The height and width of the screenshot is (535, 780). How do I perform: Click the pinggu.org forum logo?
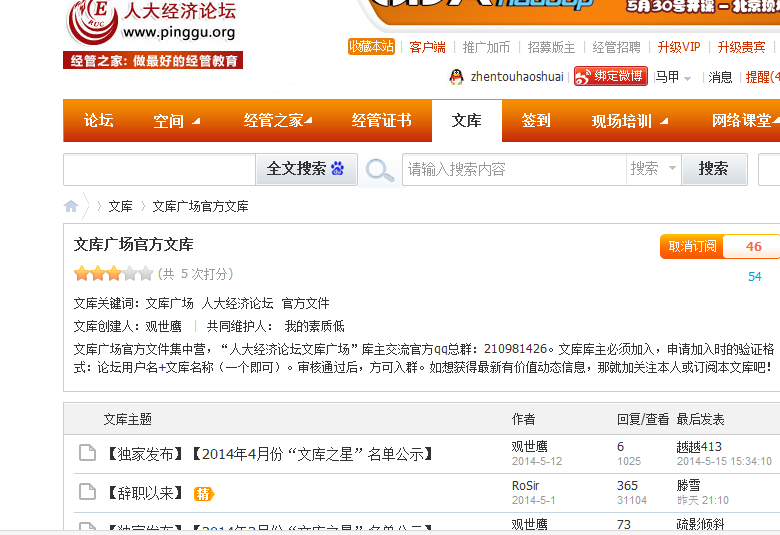coord(152,23)
